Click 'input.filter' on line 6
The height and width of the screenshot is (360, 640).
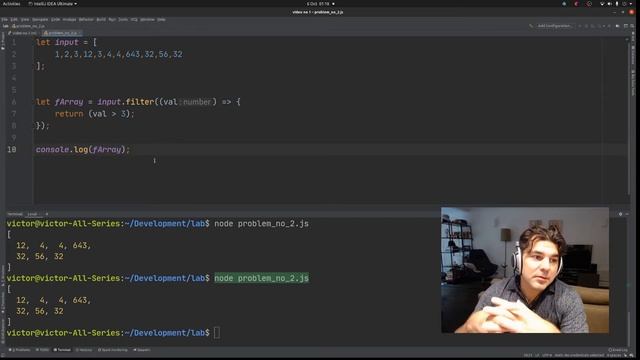125,102
